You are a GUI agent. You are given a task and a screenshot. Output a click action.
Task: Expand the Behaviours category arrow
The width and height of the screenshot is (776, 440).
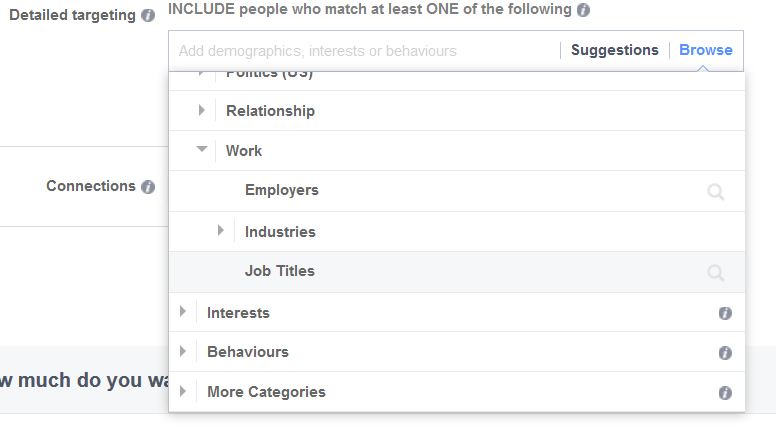tap(183, 352)
